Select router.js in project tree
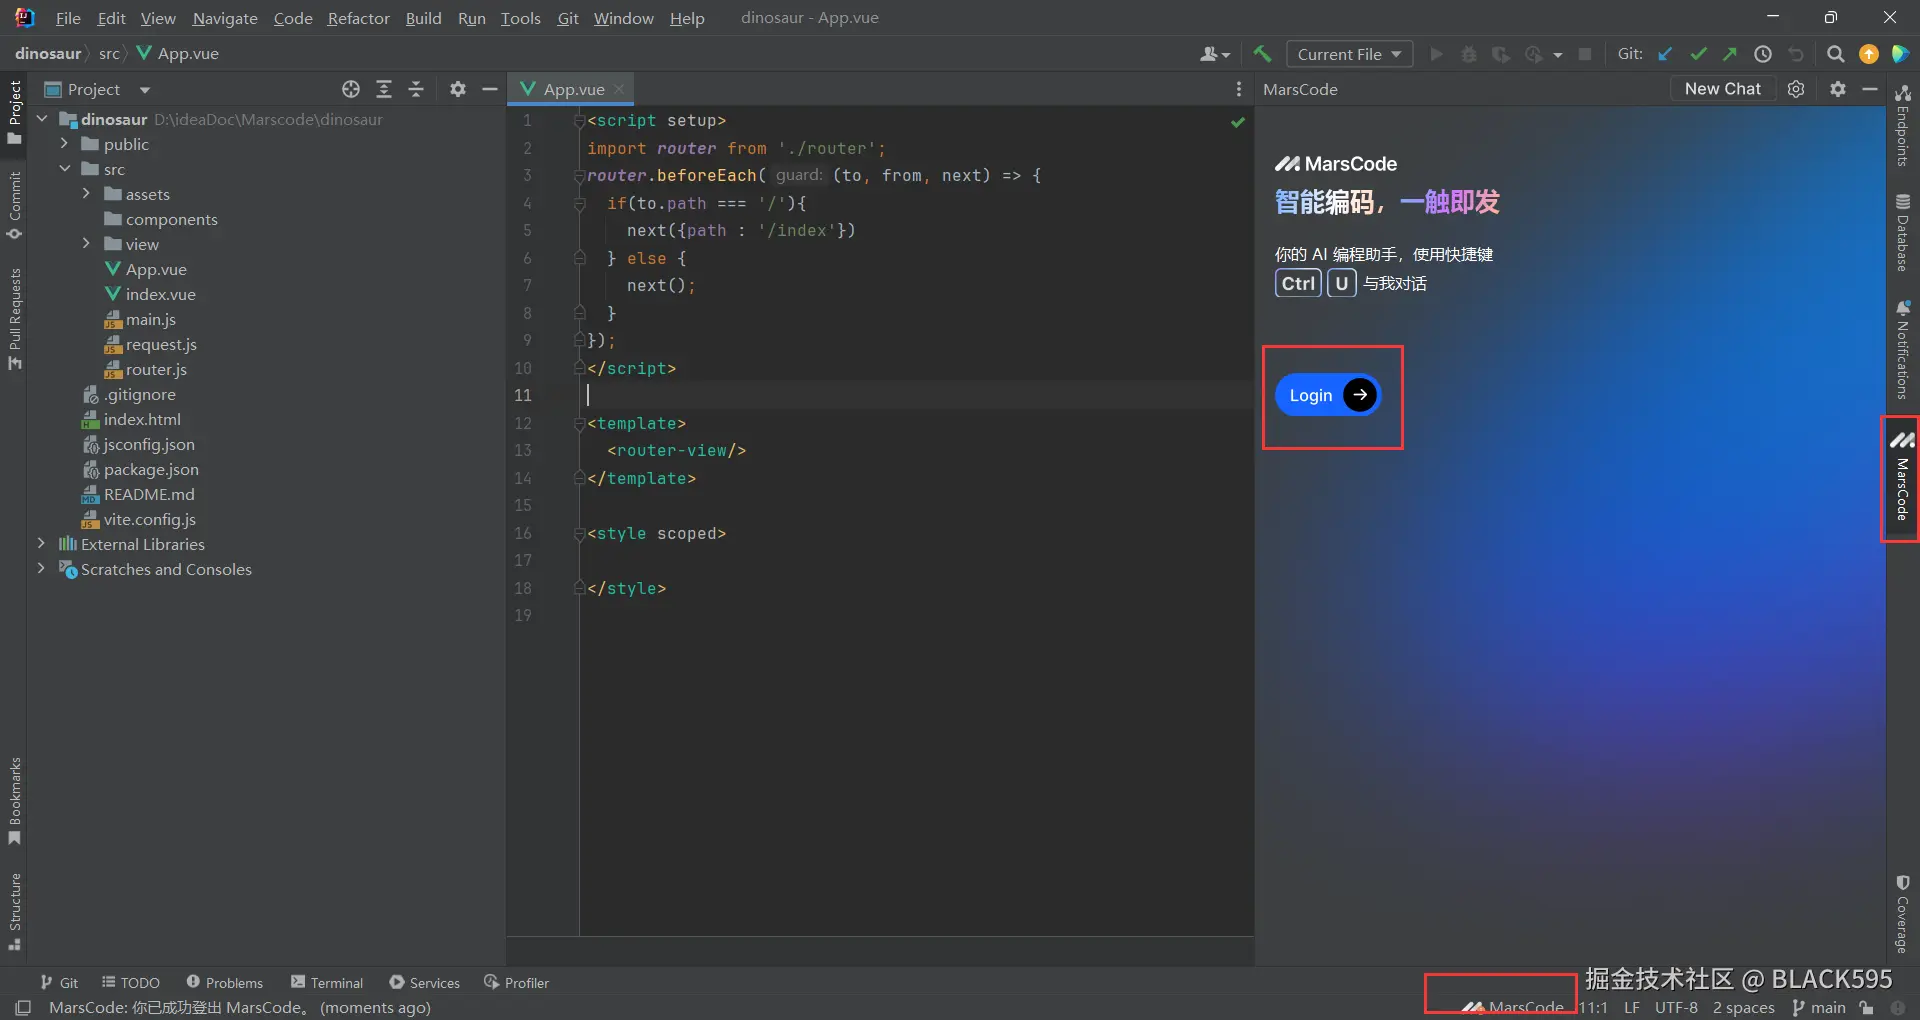This screenshot has height=1020, width=1920. 156,369
